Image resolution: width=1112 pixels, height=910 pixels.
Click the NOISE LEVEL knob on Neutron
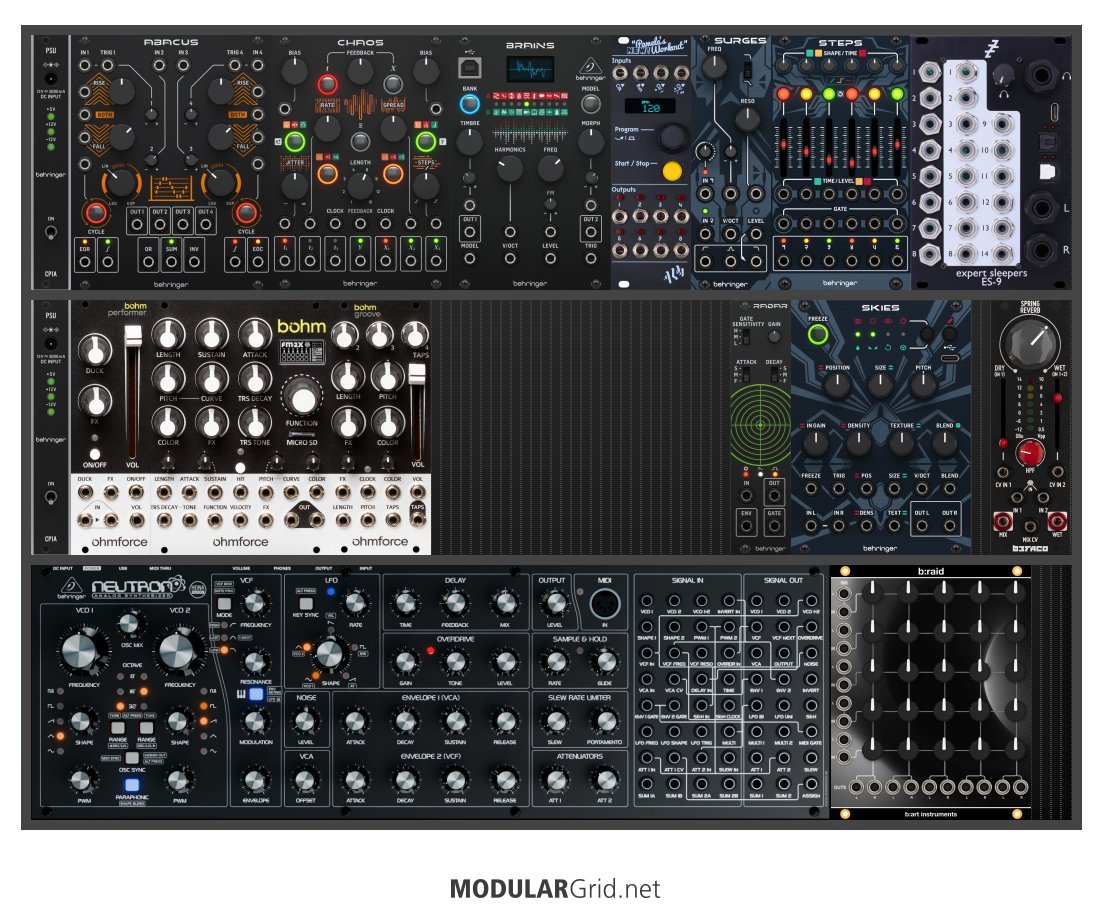305,721
